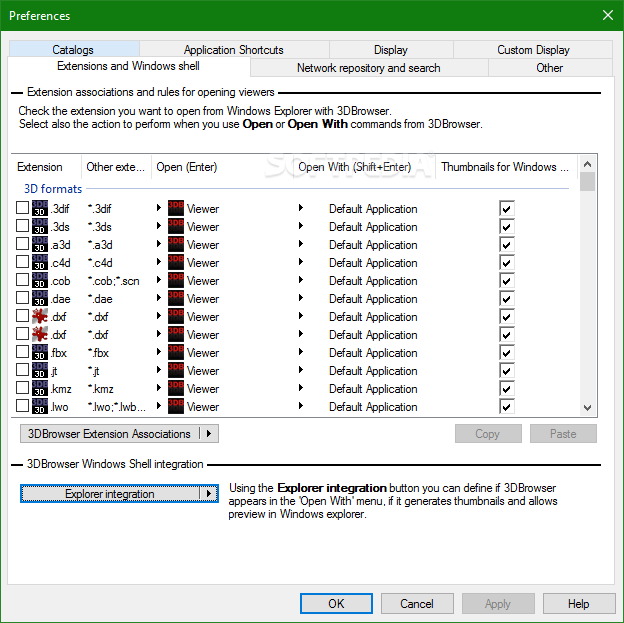Click the Viewer icon in the .cob row
The height and width of the screenshot is (623, 624).
[x=176, y=280]
